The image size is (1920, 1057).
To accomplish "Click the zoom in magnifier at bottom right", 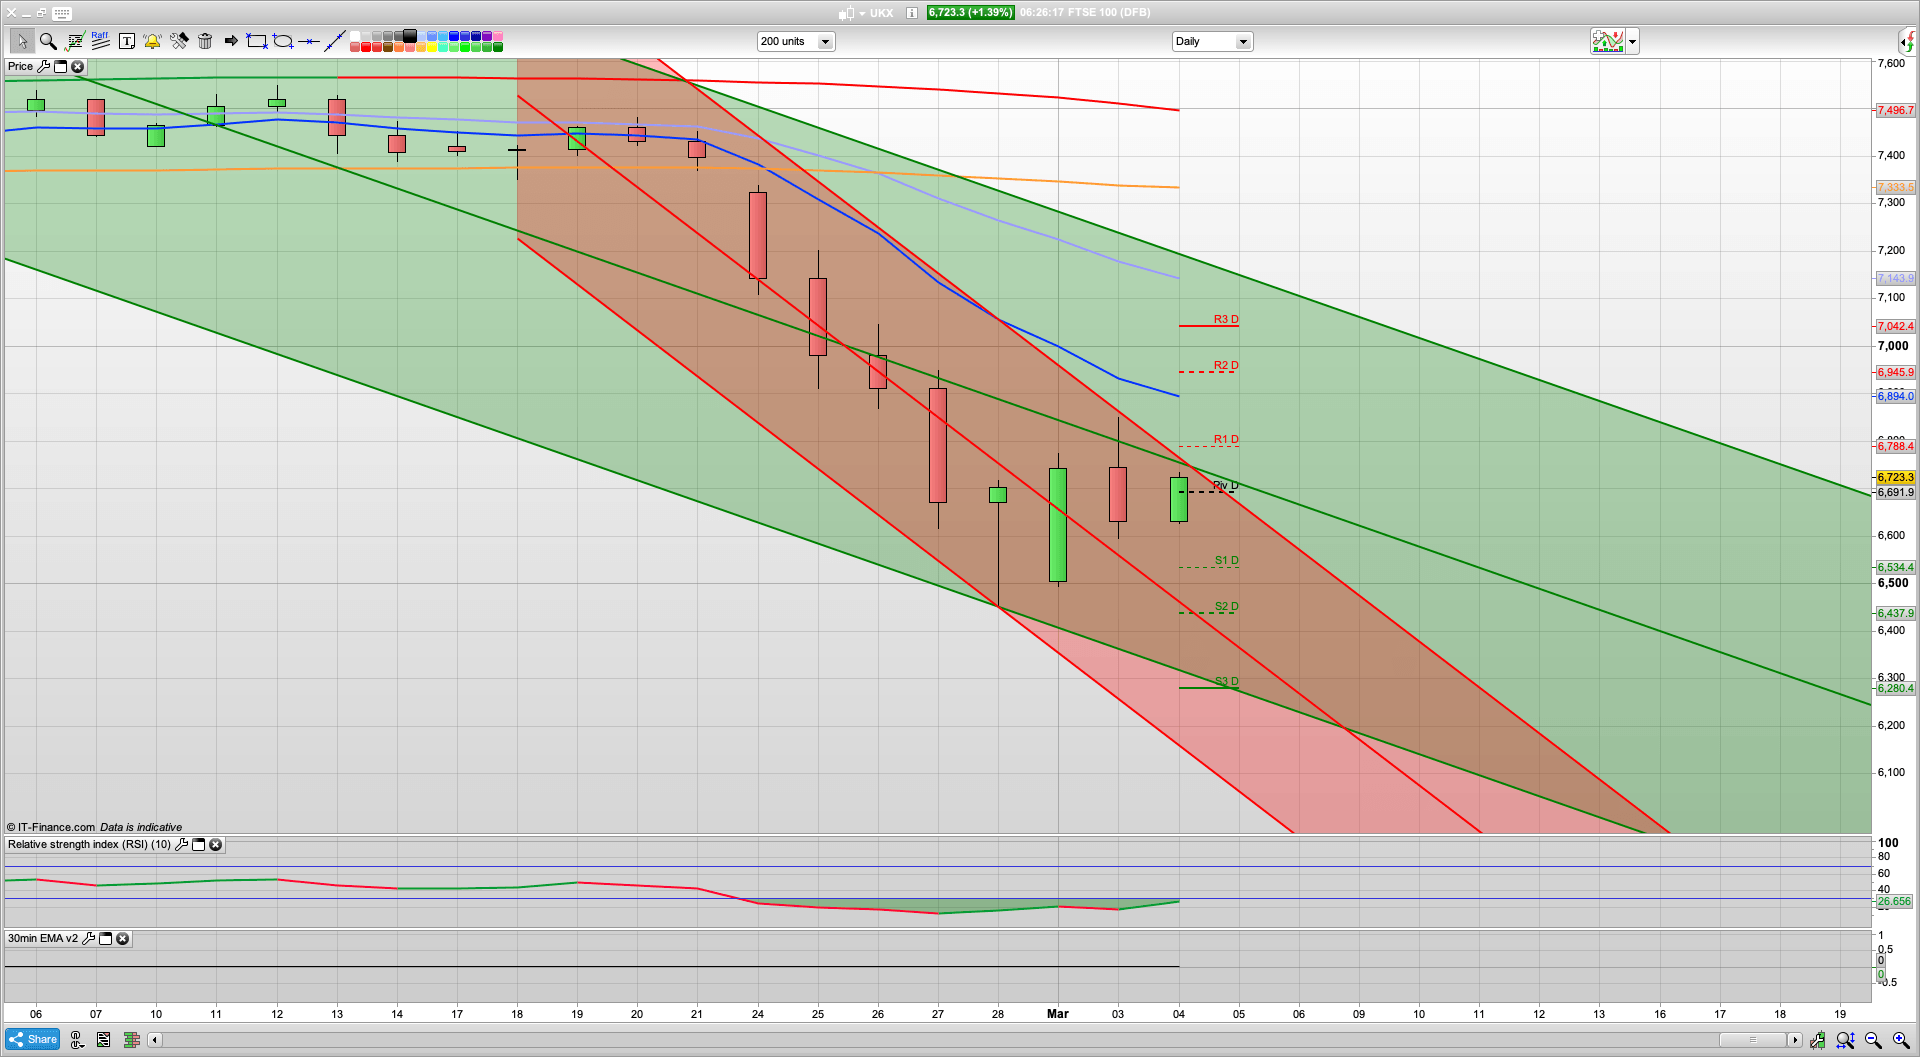I will coord(1901,1040).
